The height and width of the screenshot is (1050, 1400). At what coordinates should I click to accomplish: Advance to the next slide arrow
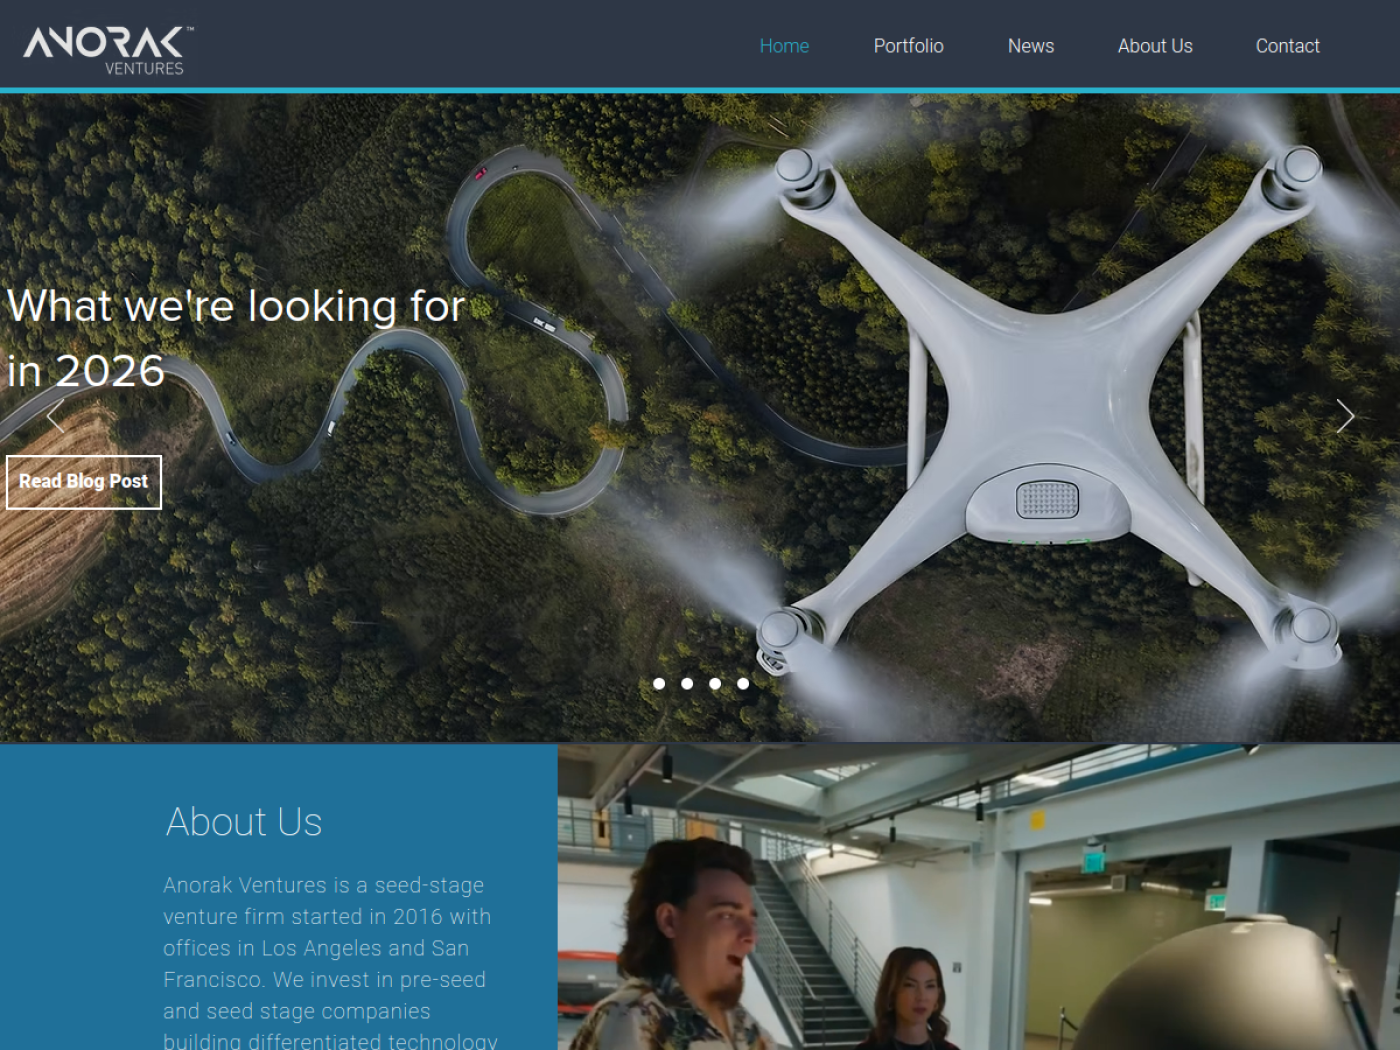click(x=1345, y=416)
